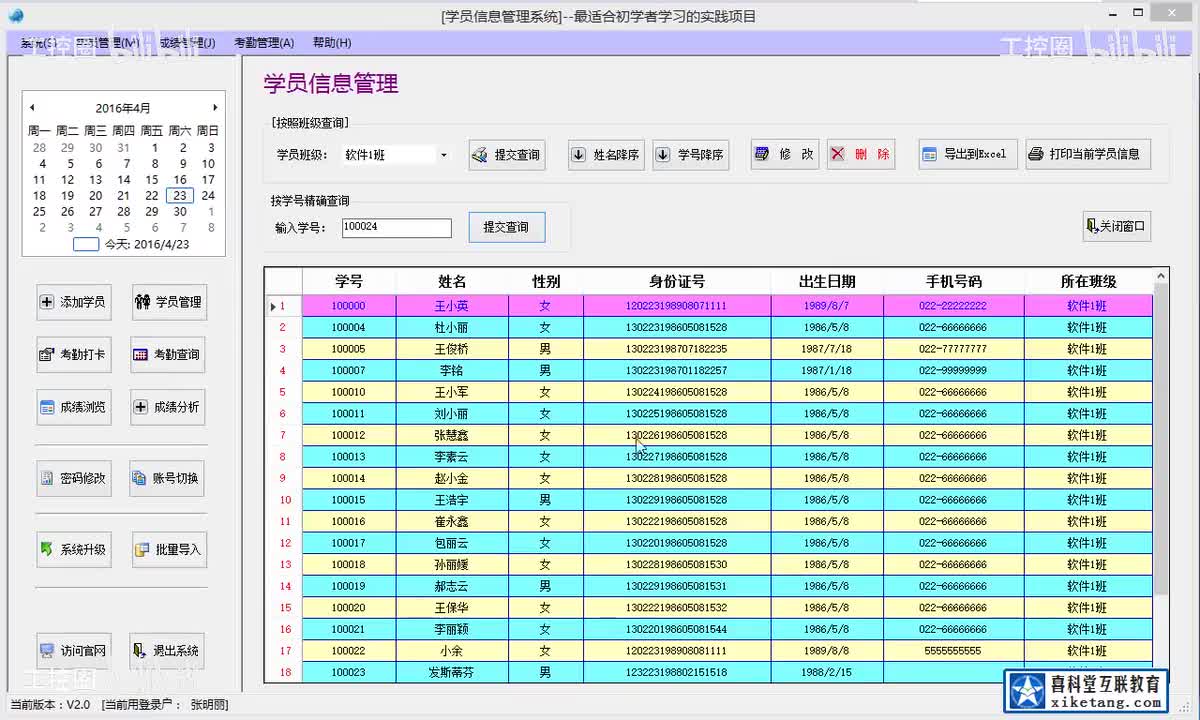This screenshot has width=1200, height=720.
Task: Select the student name cell 王小英
Action: tap(452, 306)
